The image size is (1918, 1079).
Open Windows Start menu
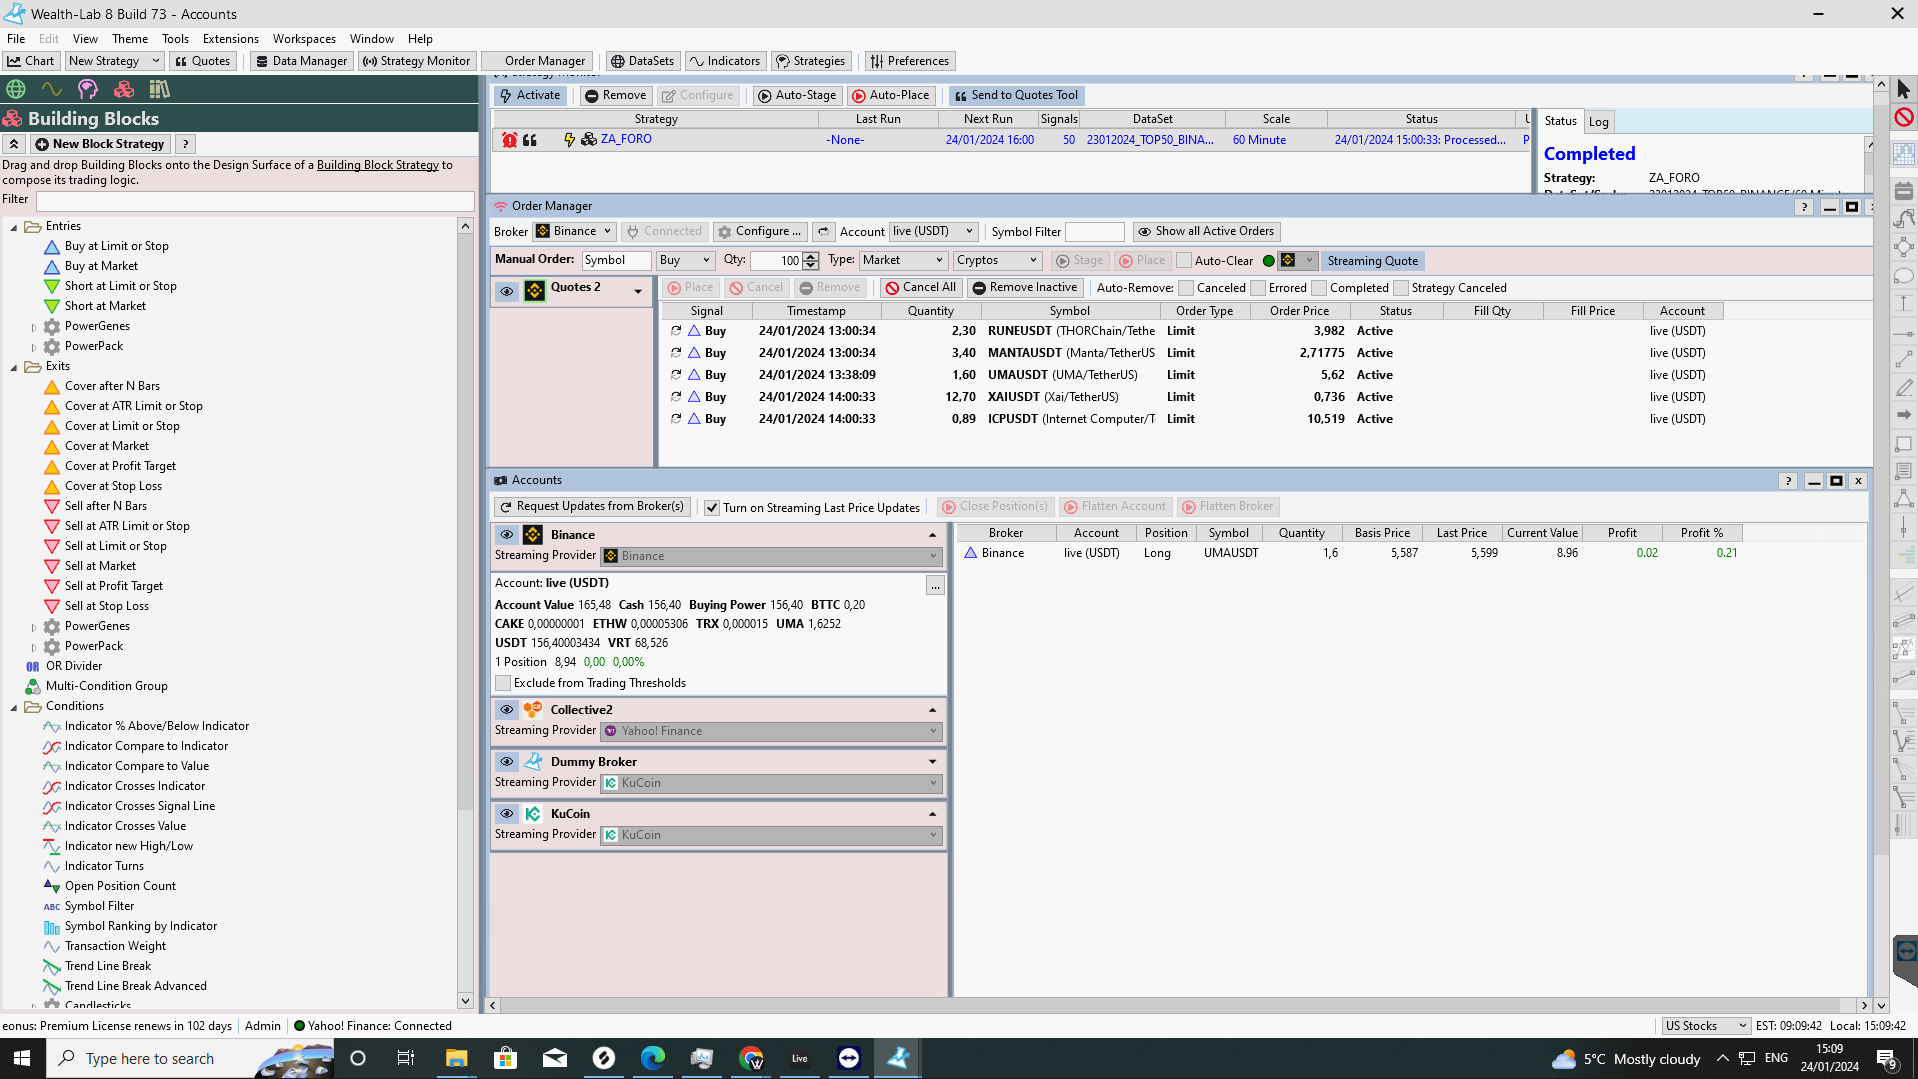[x=22, y=1058]
